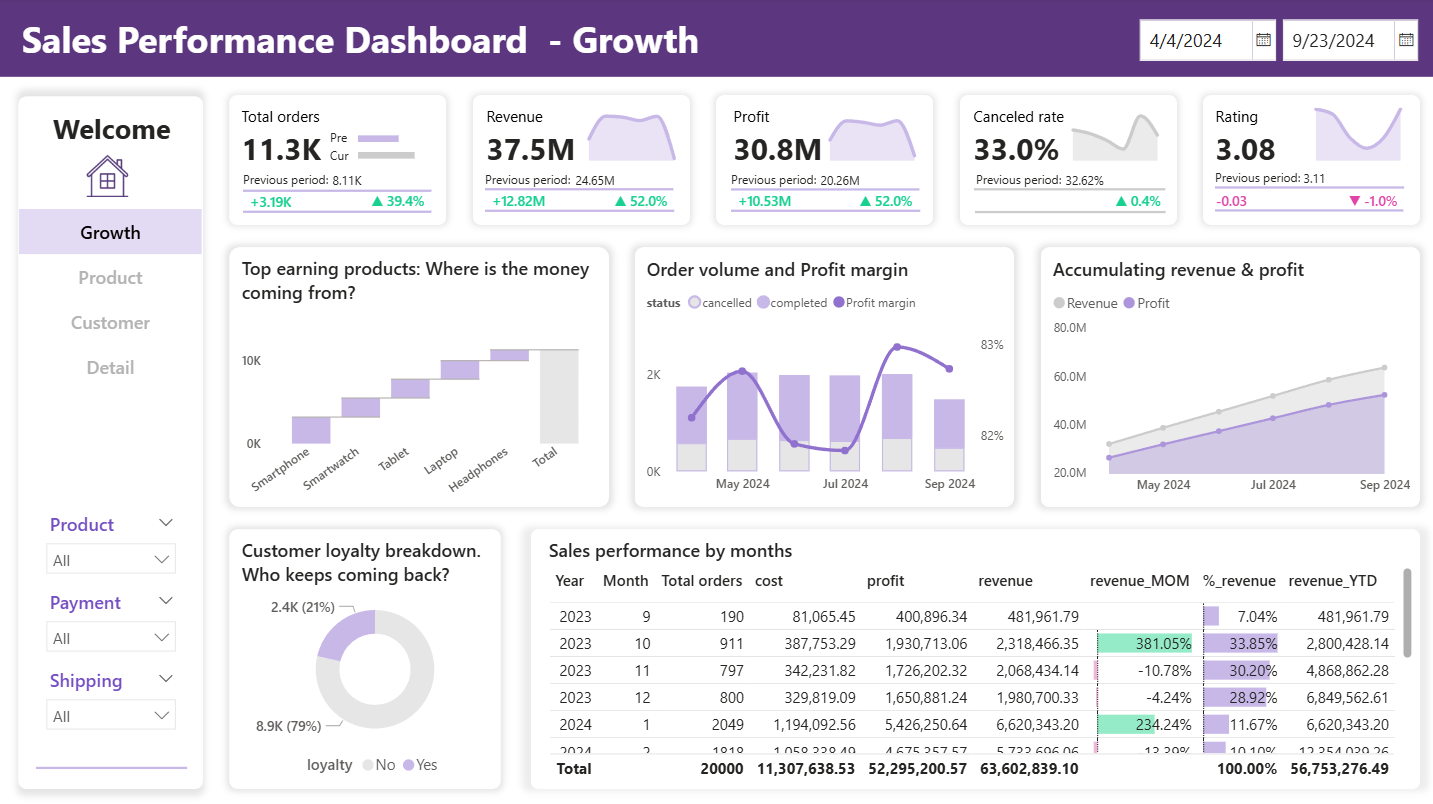Click the 4/4/2024 start date field
1433x804 pixels.
pyautogui.click(x=1194, y=41)
